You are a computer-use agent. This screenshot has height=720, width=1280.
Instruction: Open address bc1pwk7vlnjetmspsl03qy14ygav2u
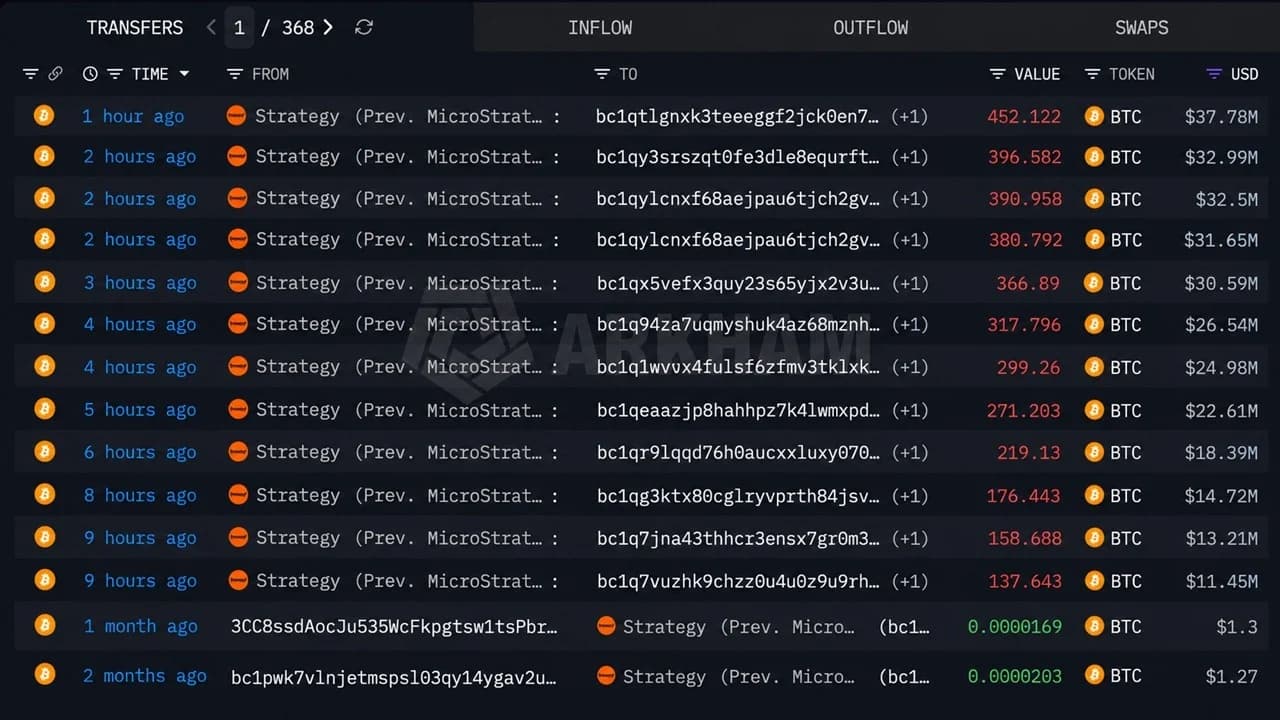(x=394, y=677)
